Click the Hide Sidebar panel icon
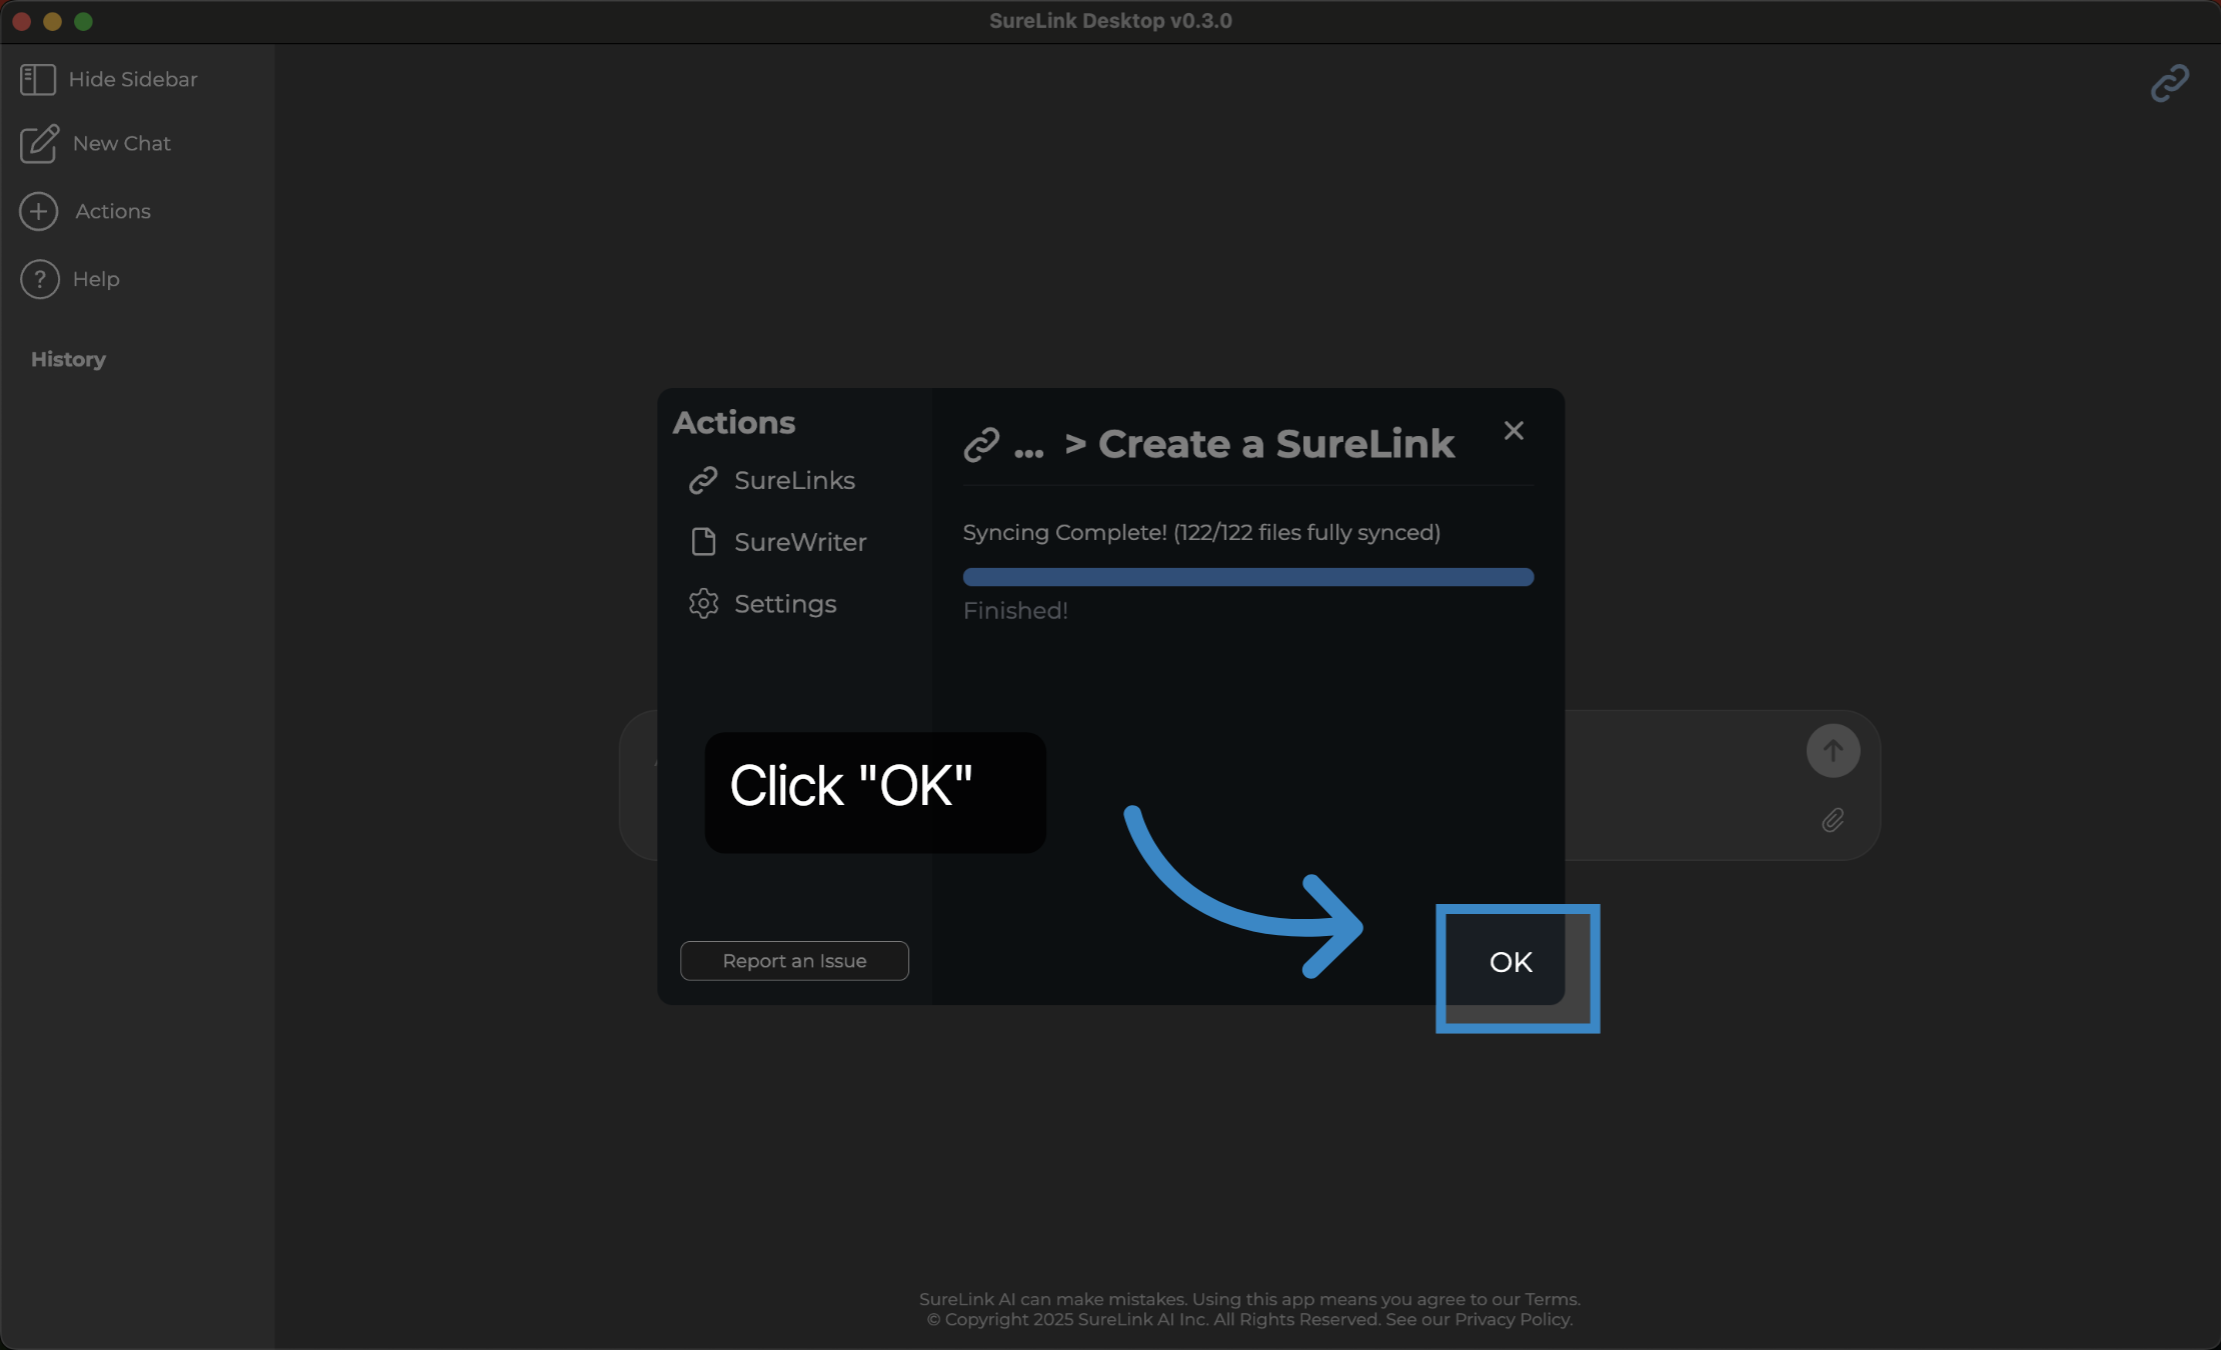The image size is (2221, 1350). (38, 79)
